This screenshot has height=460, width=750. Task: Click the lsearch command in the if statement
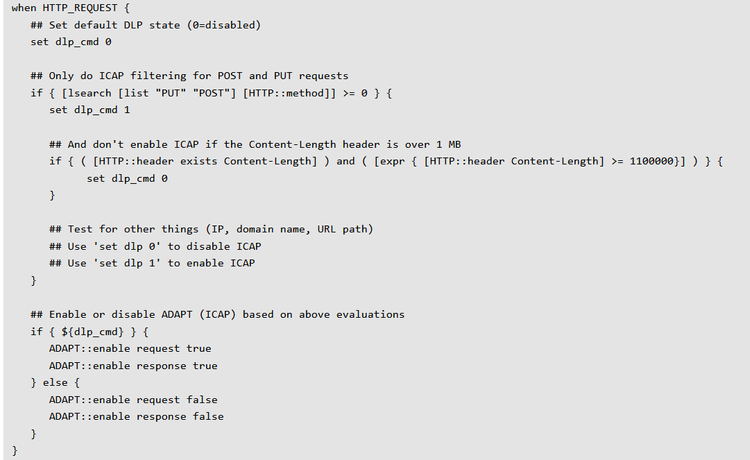pyautogui.click(x=90, y=93)
